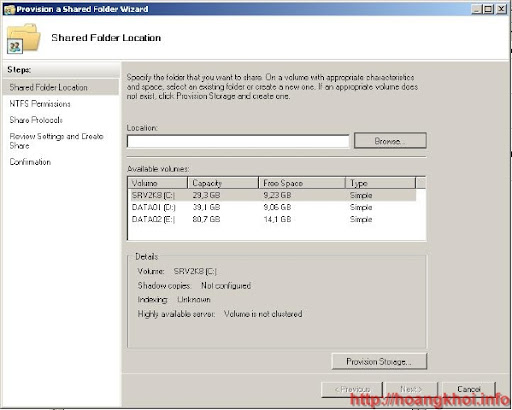Cancel the wizard
The width and height of the screenshot is (512, 410).
point(469,389)
